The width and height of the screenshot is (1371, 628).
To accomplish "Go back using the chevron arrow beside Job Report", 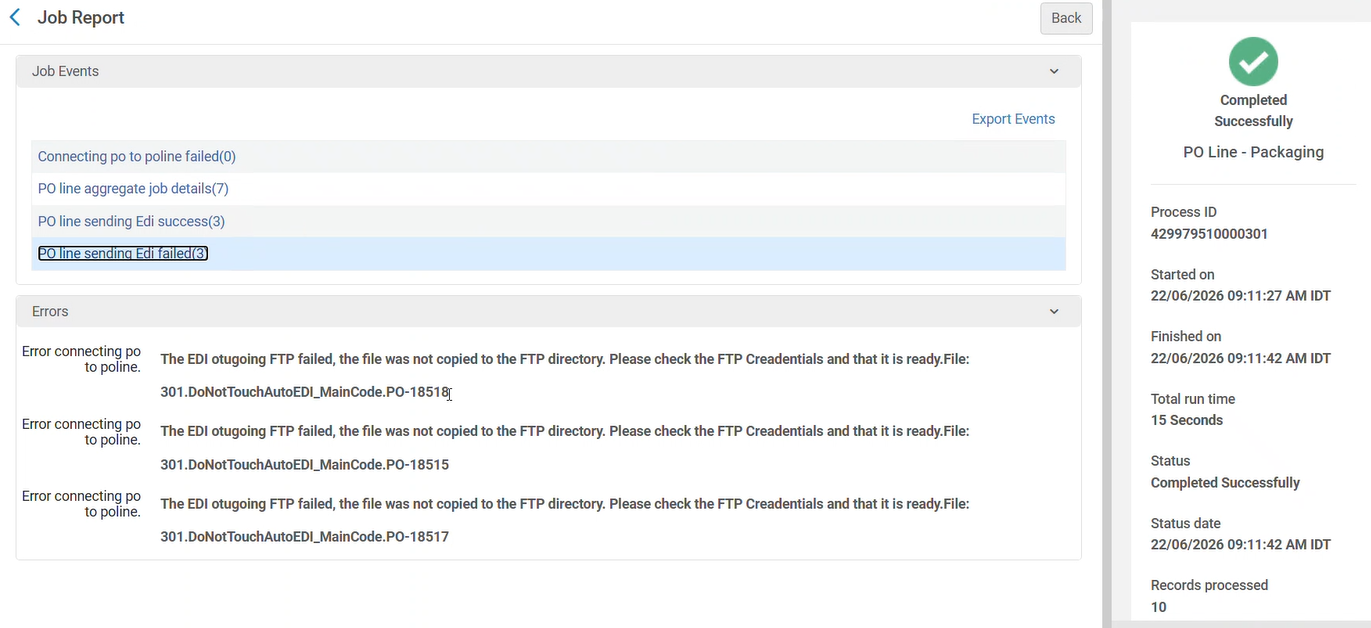I will pos(15,18).
